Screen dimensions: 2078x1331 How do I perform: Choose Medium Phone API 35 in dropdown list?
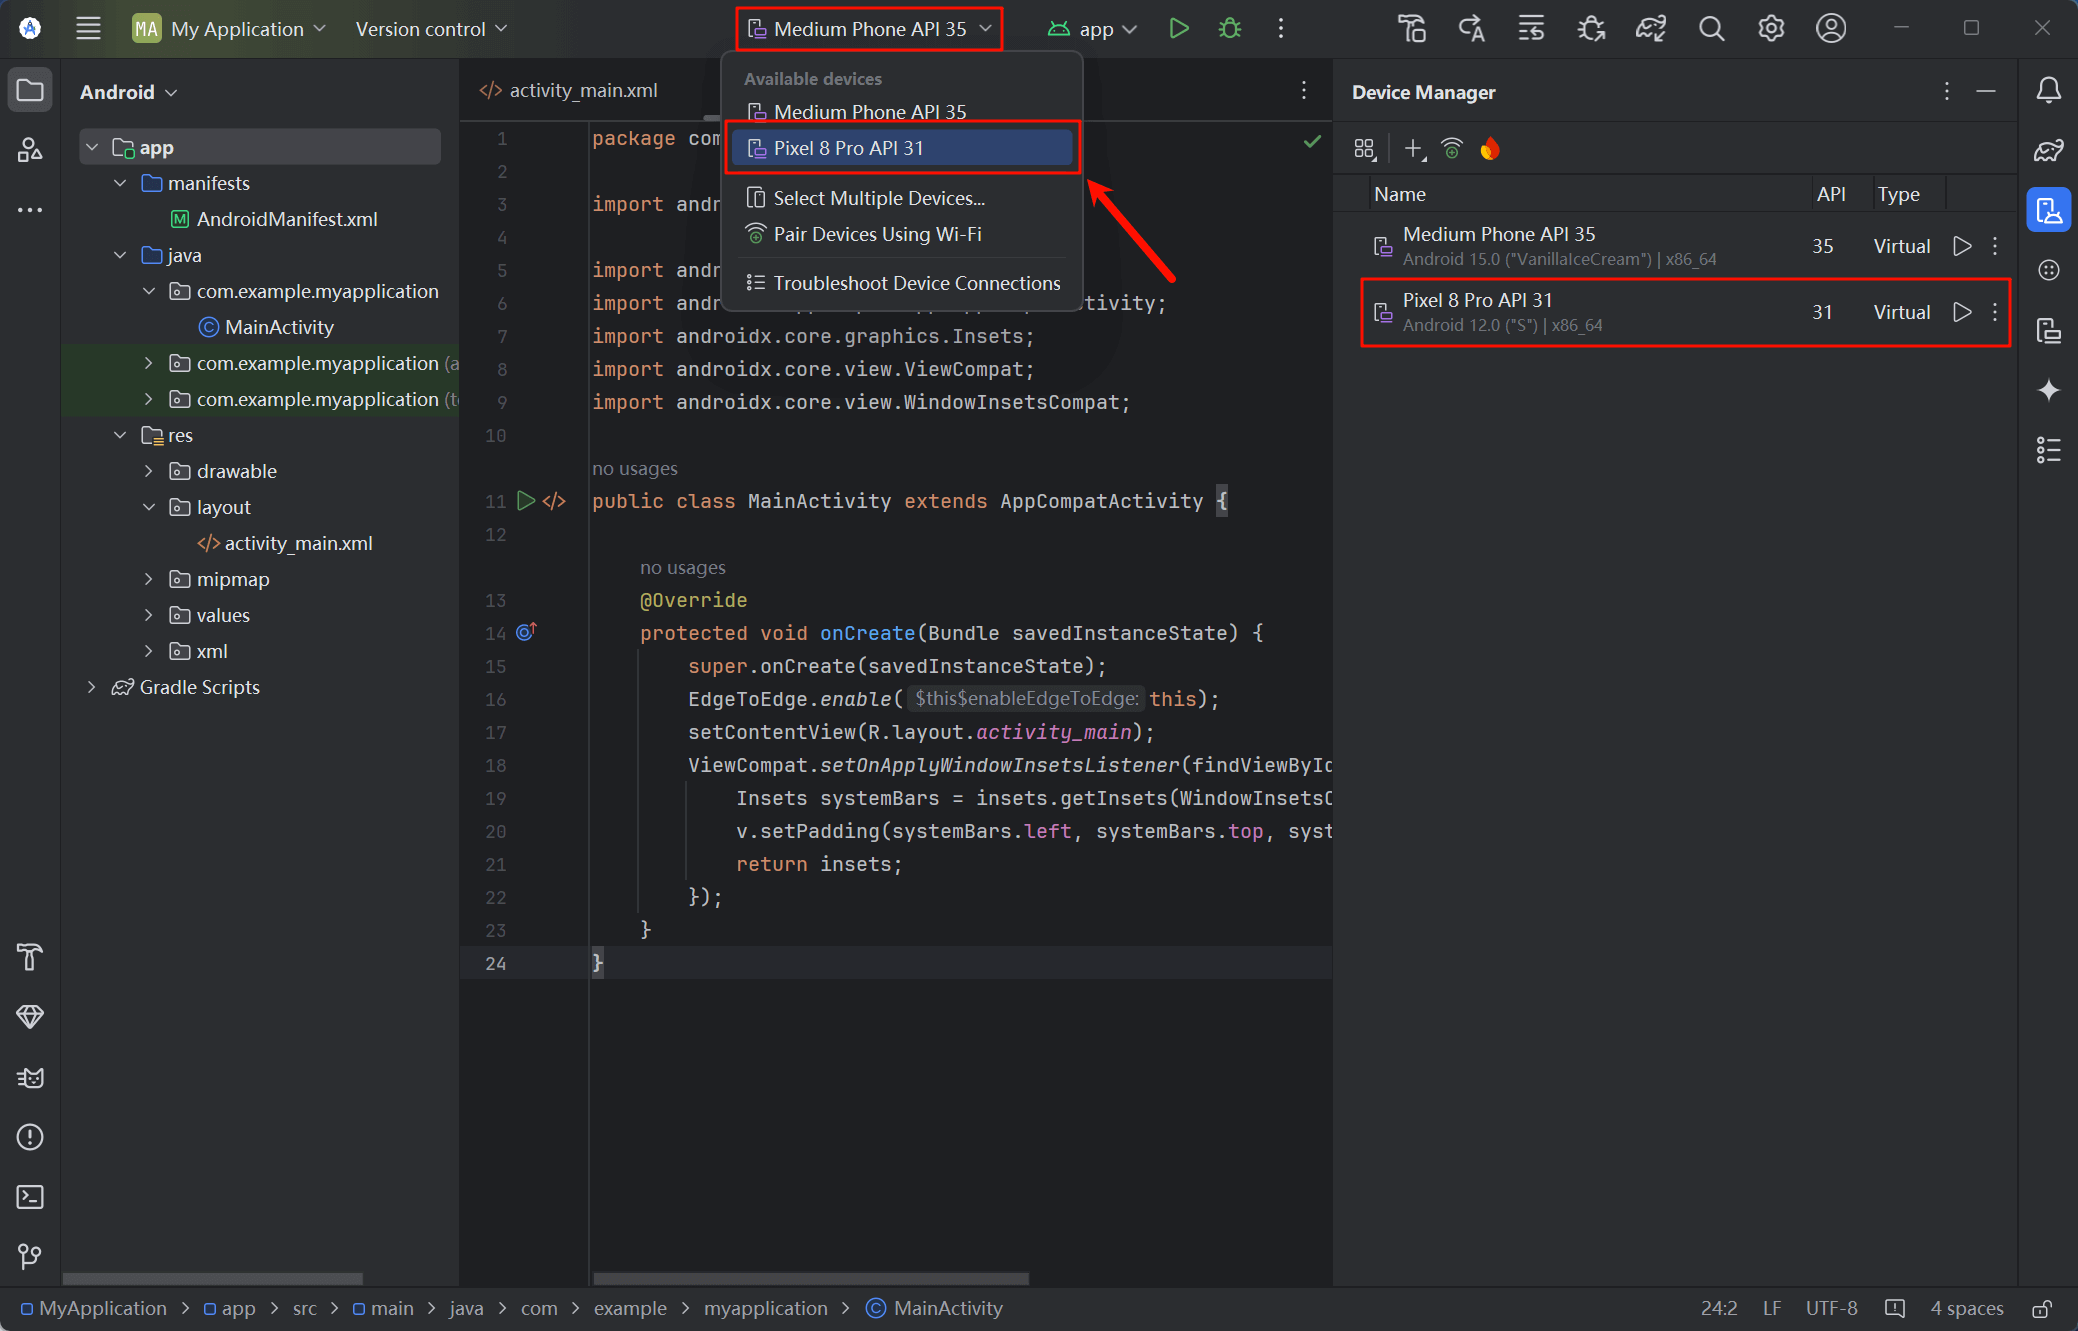point(903,111)
